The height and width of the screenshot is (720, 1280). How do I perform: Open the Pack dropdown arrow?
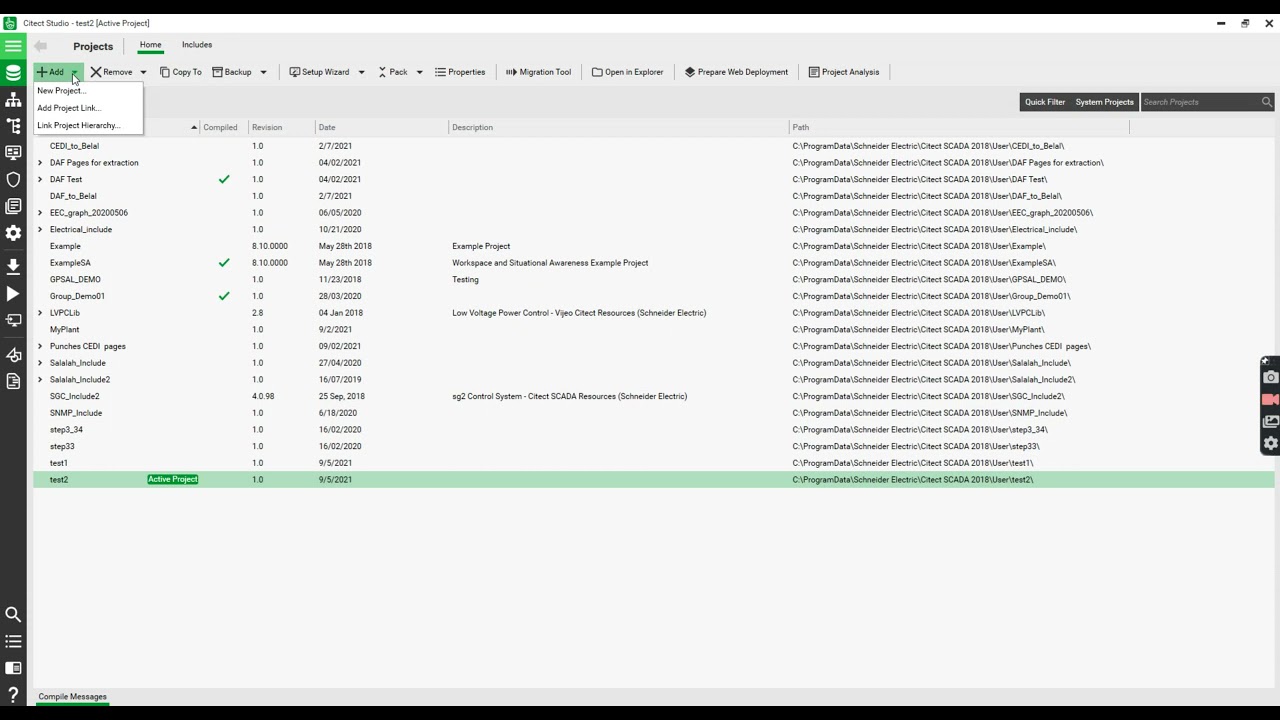[419, 72]
